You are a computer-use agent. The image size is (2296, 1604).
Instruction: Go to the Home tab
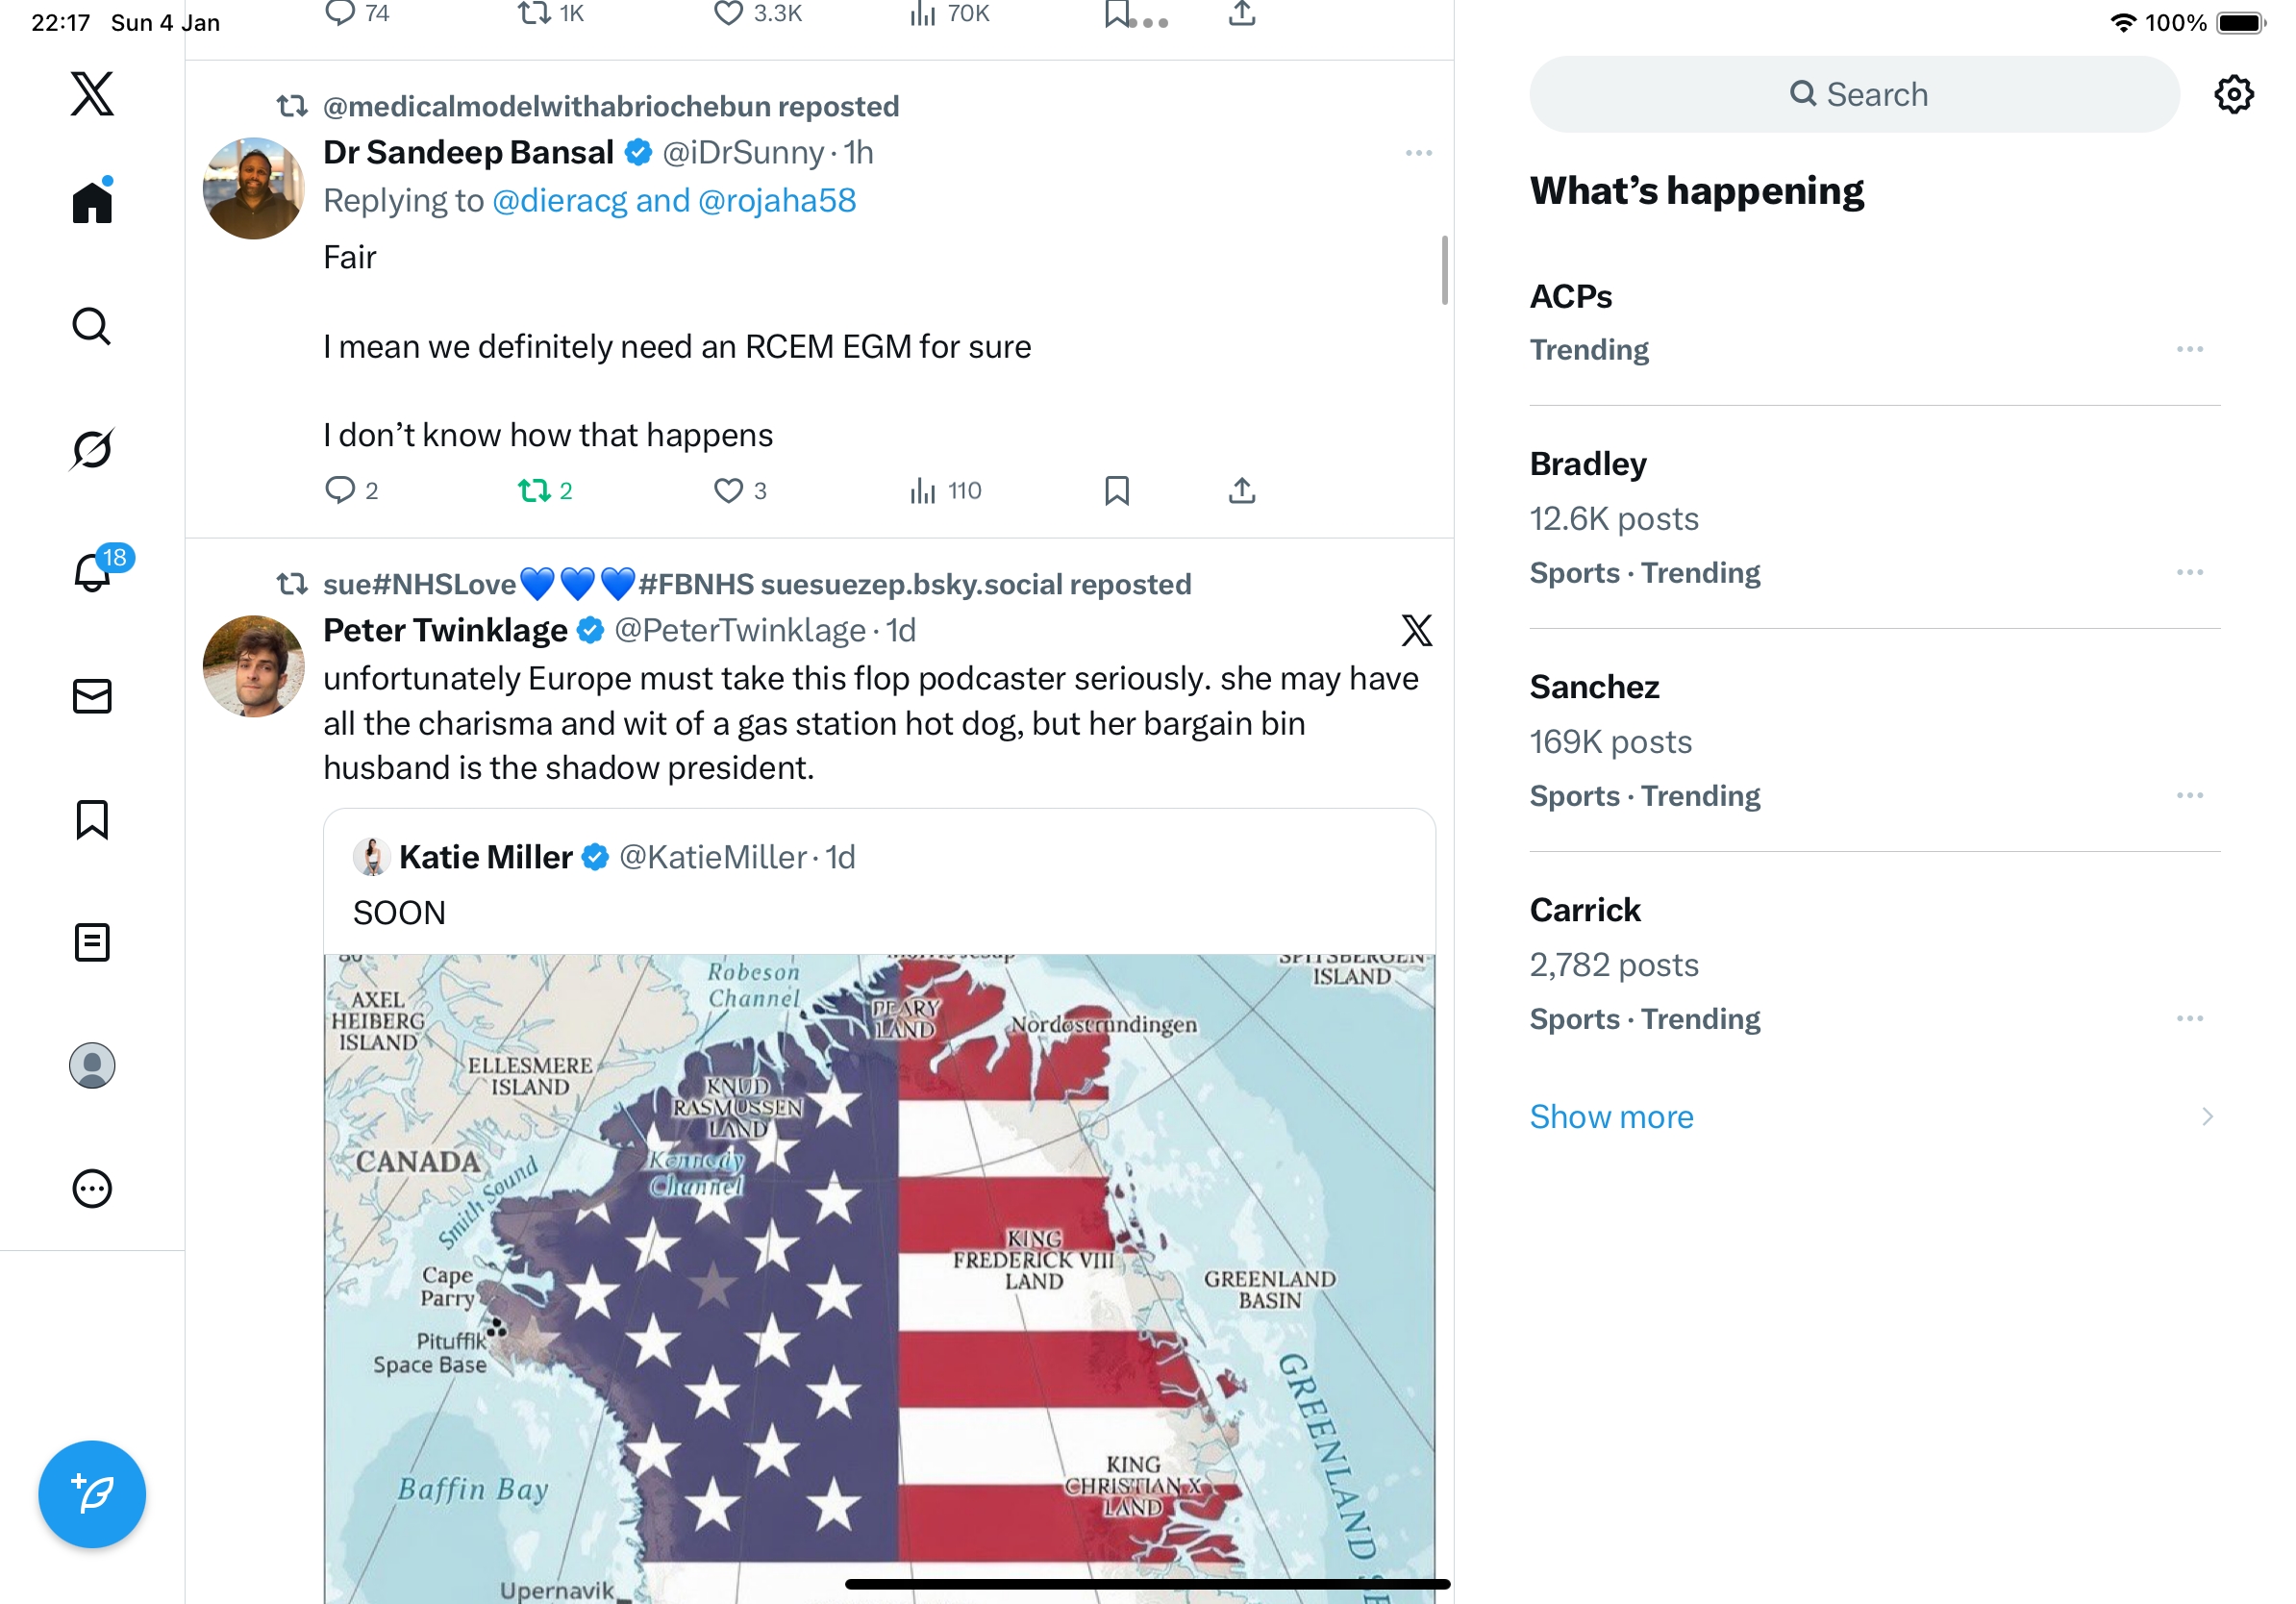[x=92, y=202]
